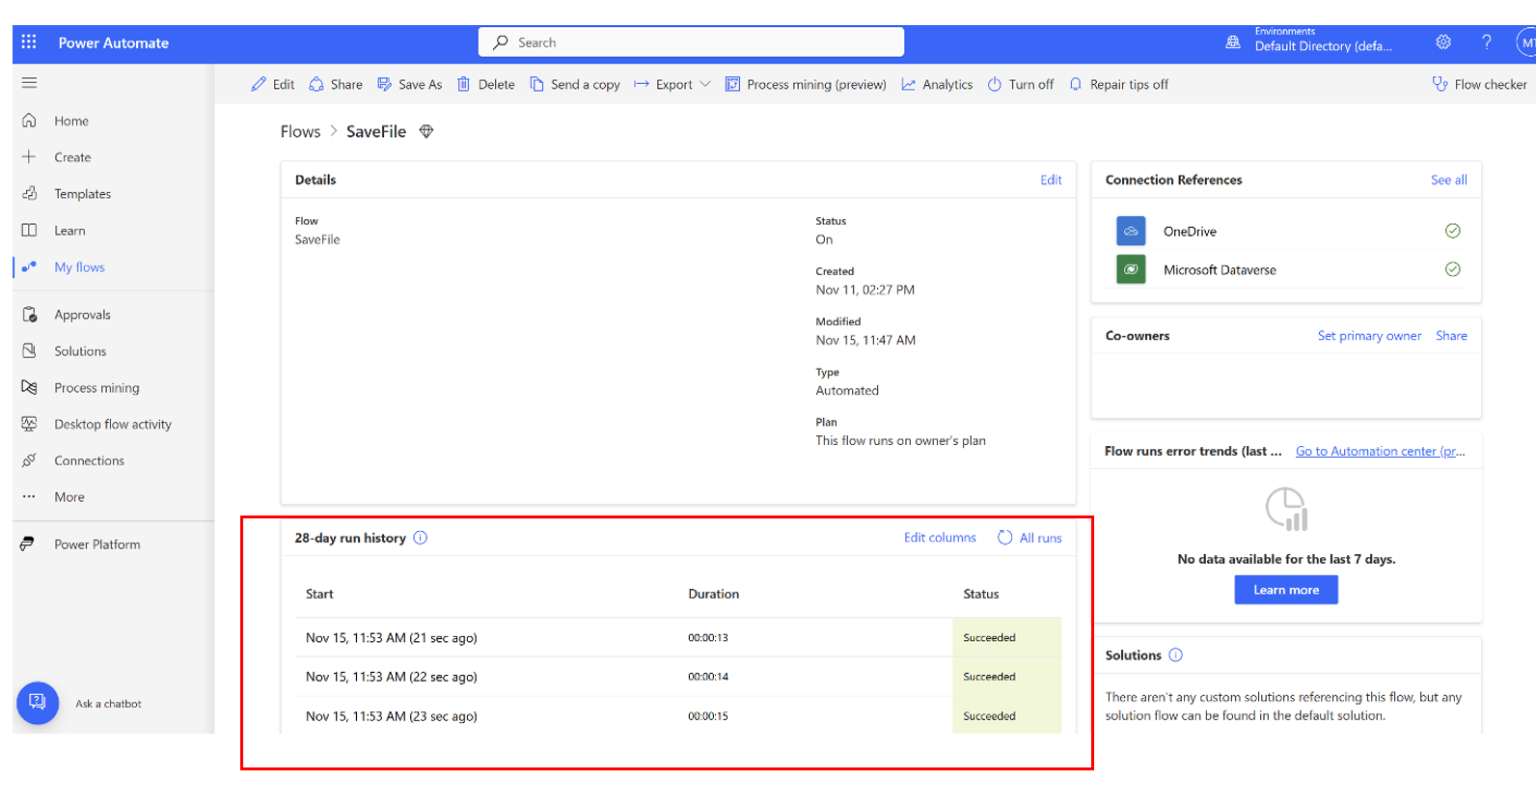Click inside the Search field
The height and width of the screenshot is (808, 1536).
pos(690,42)
